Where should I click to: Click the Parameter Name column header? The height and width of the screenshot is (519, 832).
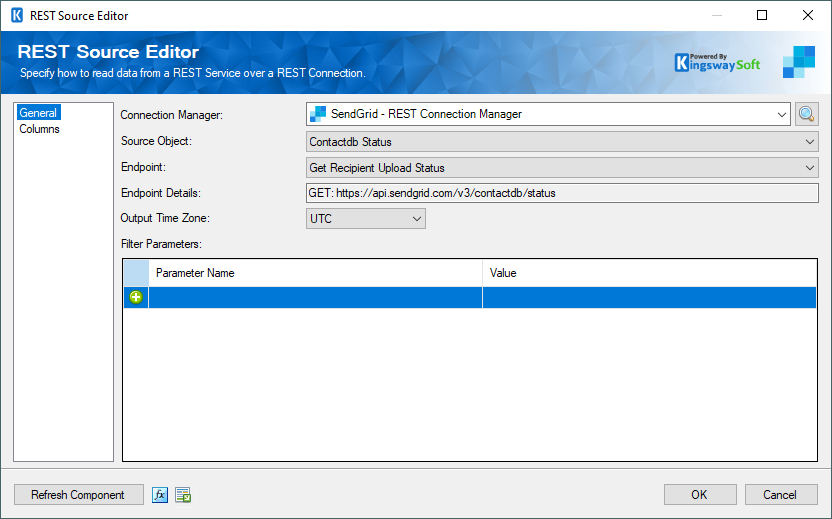(315, 273)
